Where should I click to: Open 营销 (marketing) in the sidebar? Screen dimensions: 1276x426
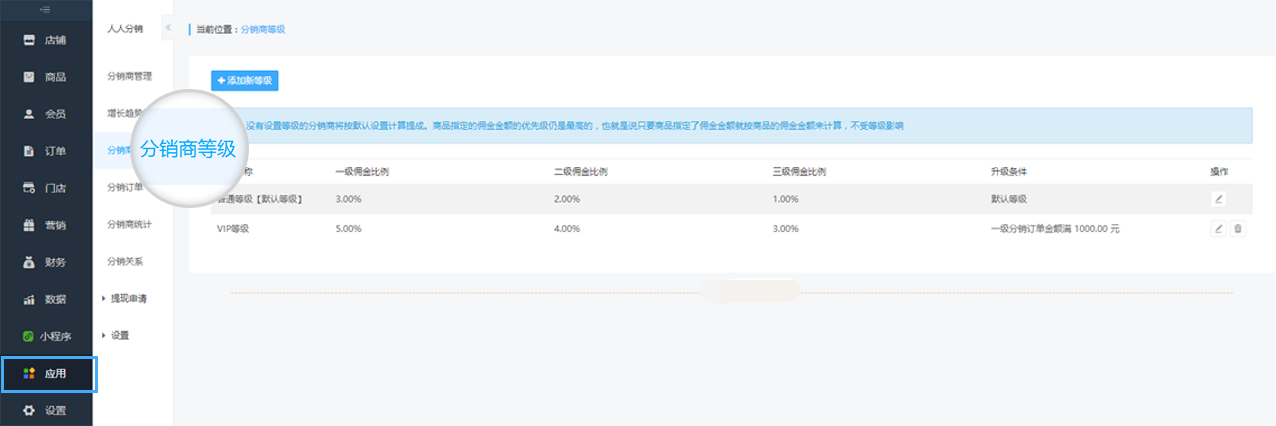point(46,225)
